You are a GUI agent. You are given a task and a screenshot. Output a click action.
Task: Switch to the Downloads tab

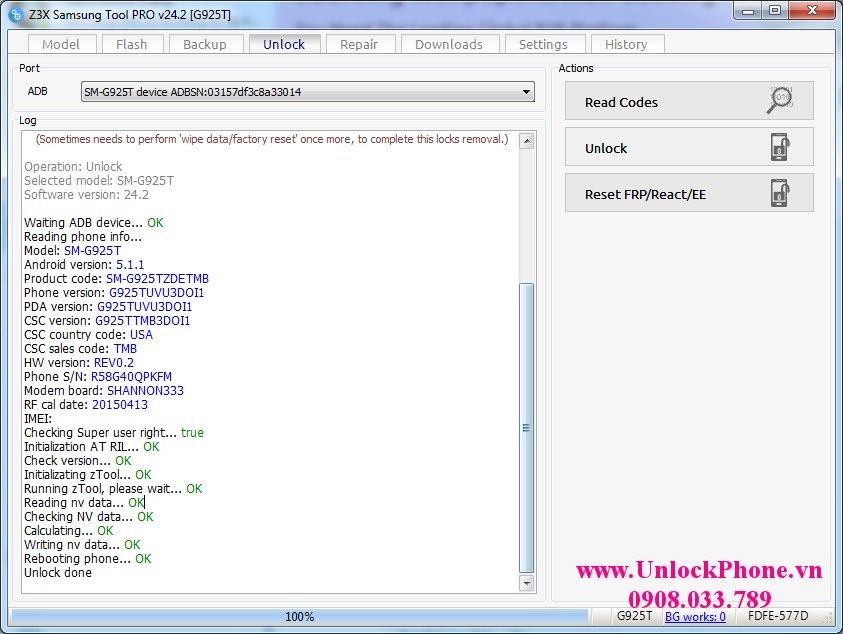[449, 43]
